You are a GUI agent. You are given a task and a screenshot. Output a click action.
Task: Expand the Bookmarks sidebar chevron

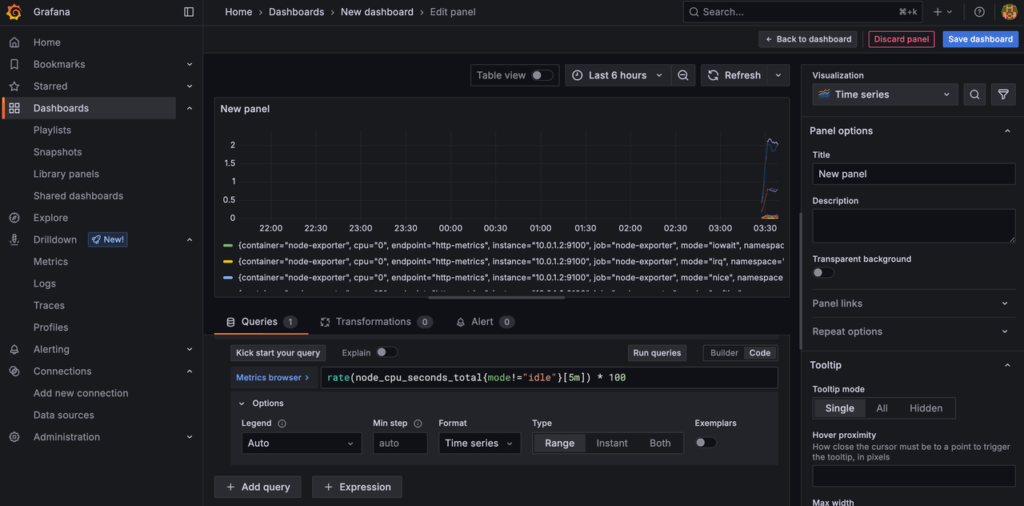click(x=190, y=64)
